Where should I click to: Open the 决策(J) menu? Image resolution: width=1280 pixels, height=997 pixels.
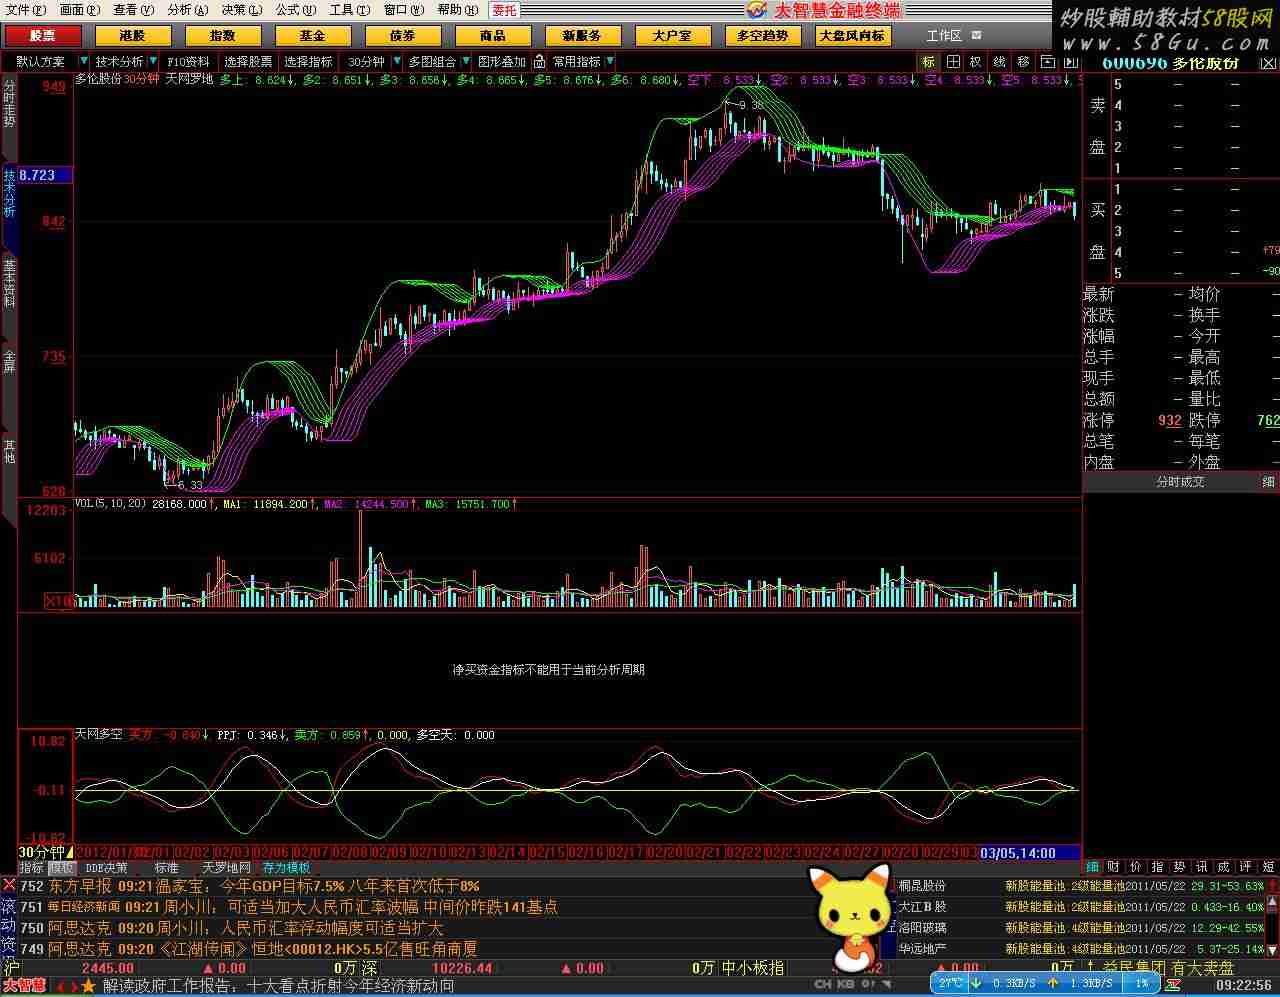(241, 10)
